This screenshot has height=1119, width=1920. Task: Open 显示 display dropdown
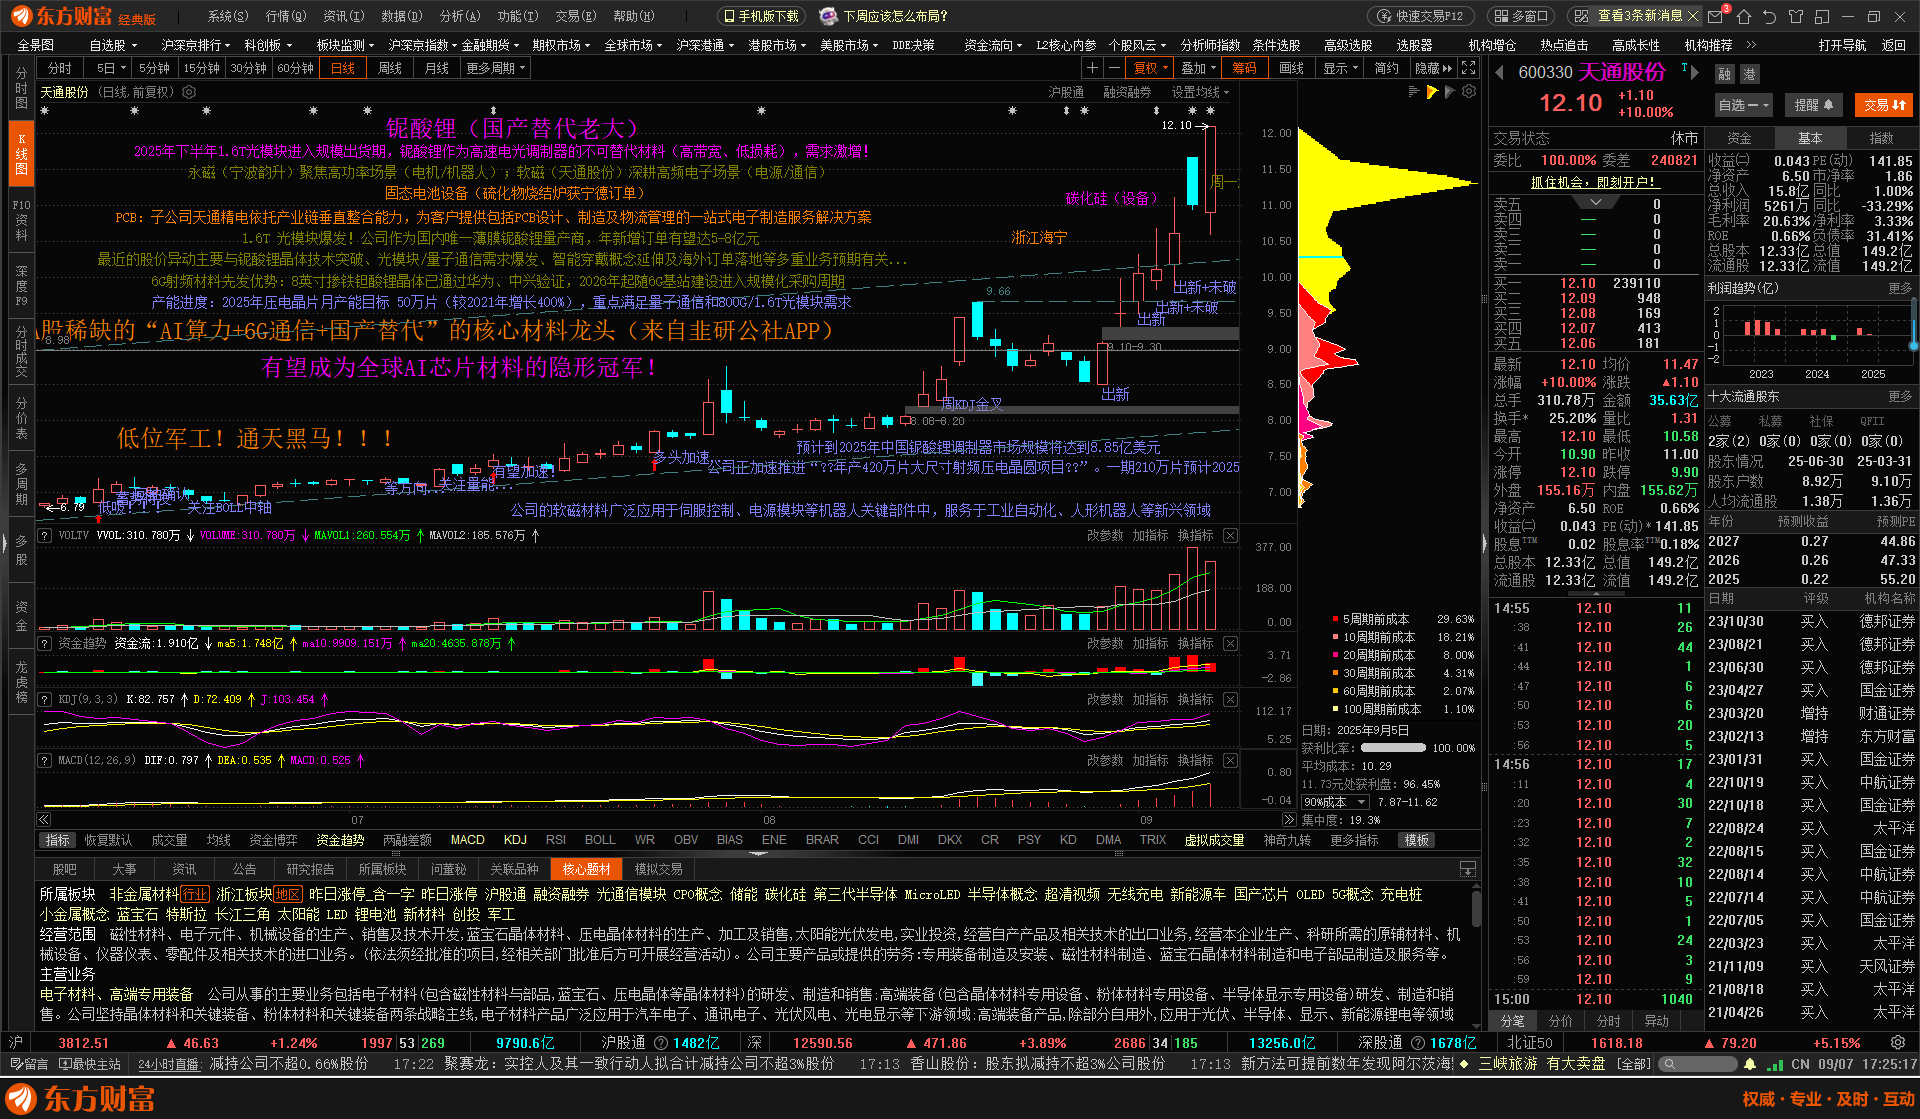point(1341,68)
